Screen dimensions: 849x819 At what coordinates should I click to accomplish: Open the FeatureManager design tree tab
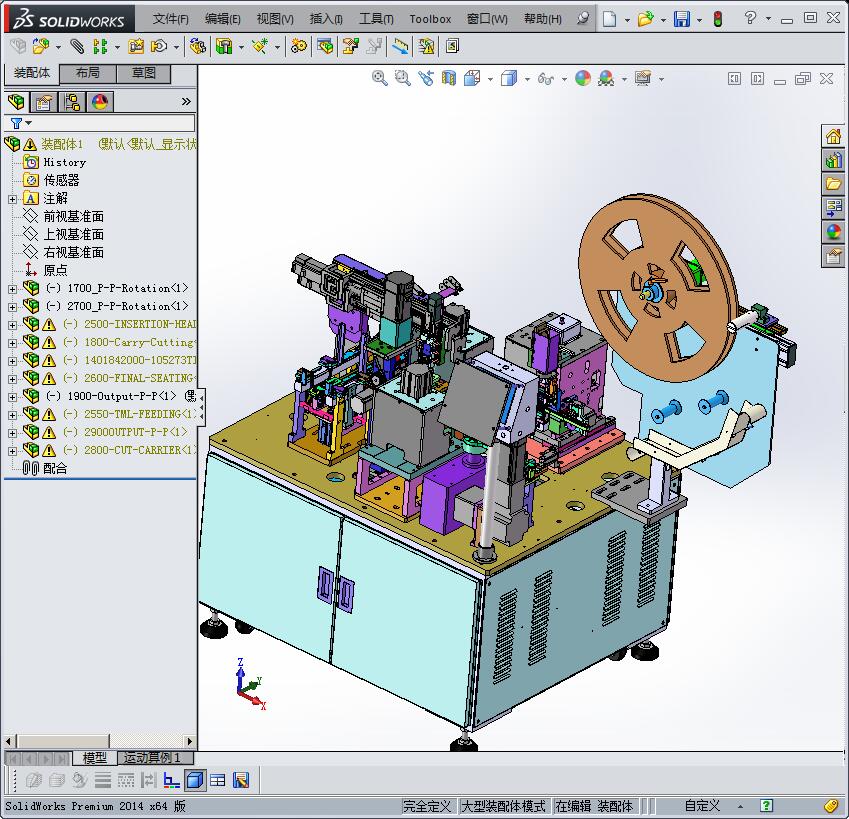tap(16, 102)
